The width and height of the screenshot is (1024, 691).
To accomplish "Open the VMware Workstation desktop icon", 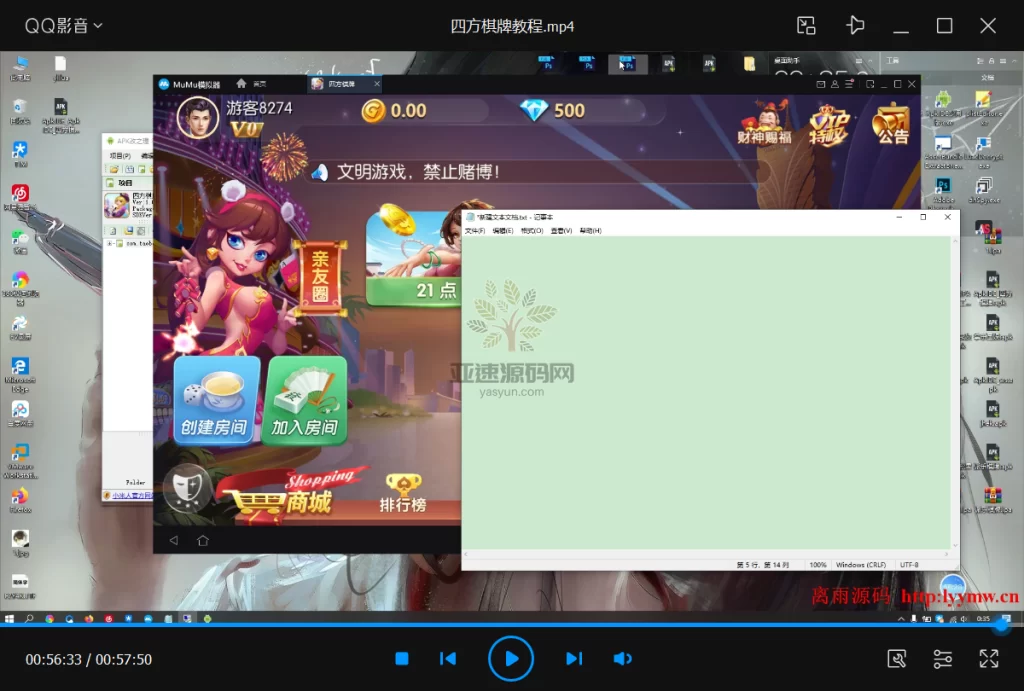I will click(20, 461).
